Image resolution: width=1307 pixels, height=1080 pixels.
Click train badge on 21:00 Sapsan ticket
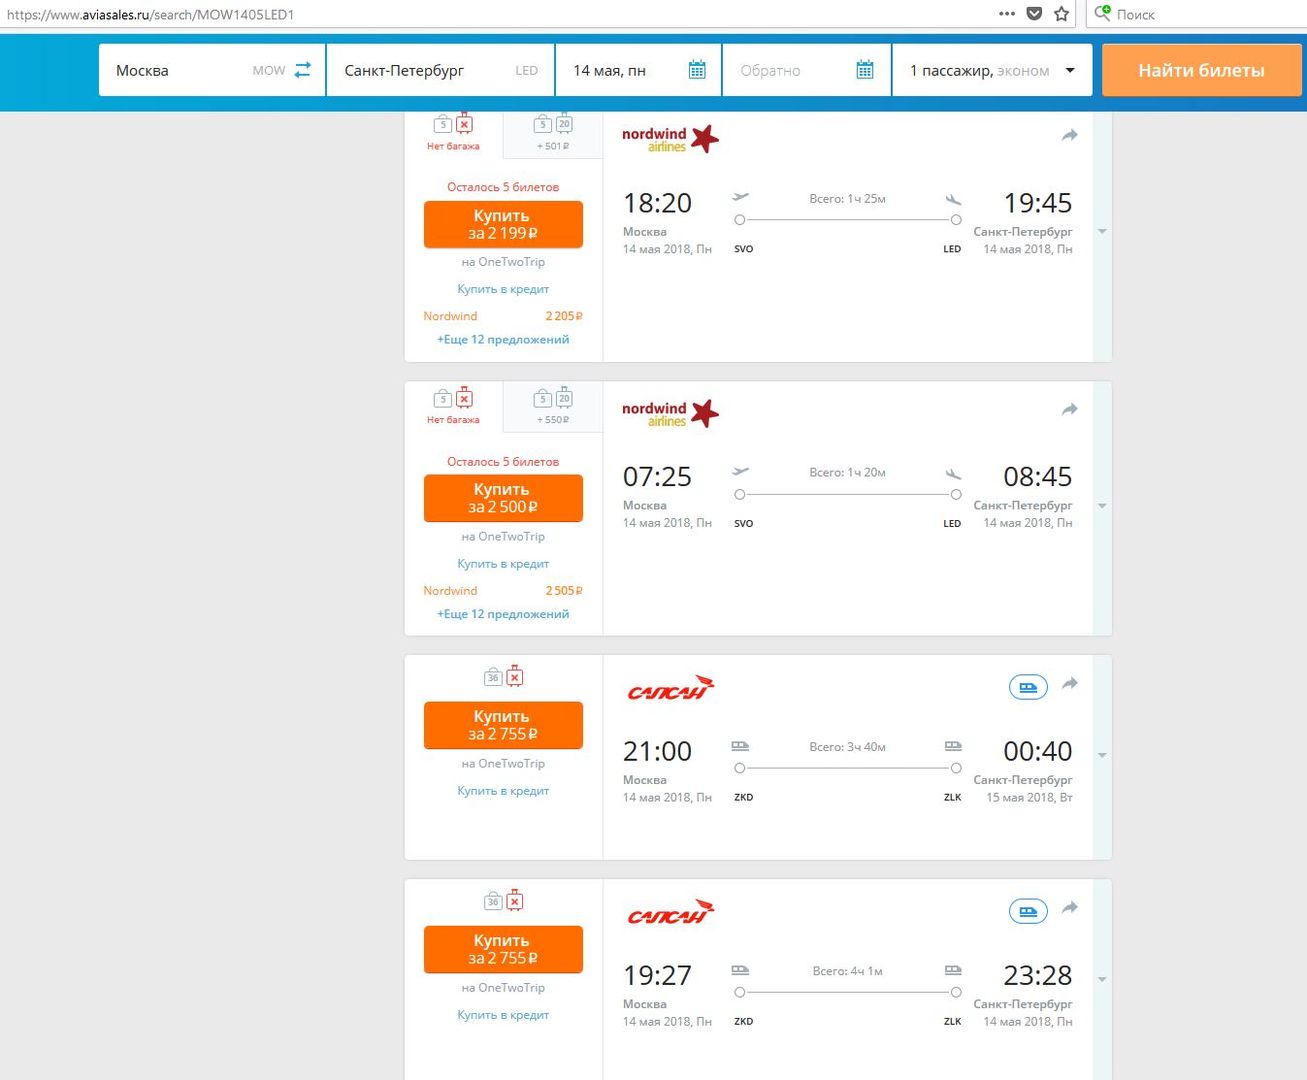point(1027,687)
